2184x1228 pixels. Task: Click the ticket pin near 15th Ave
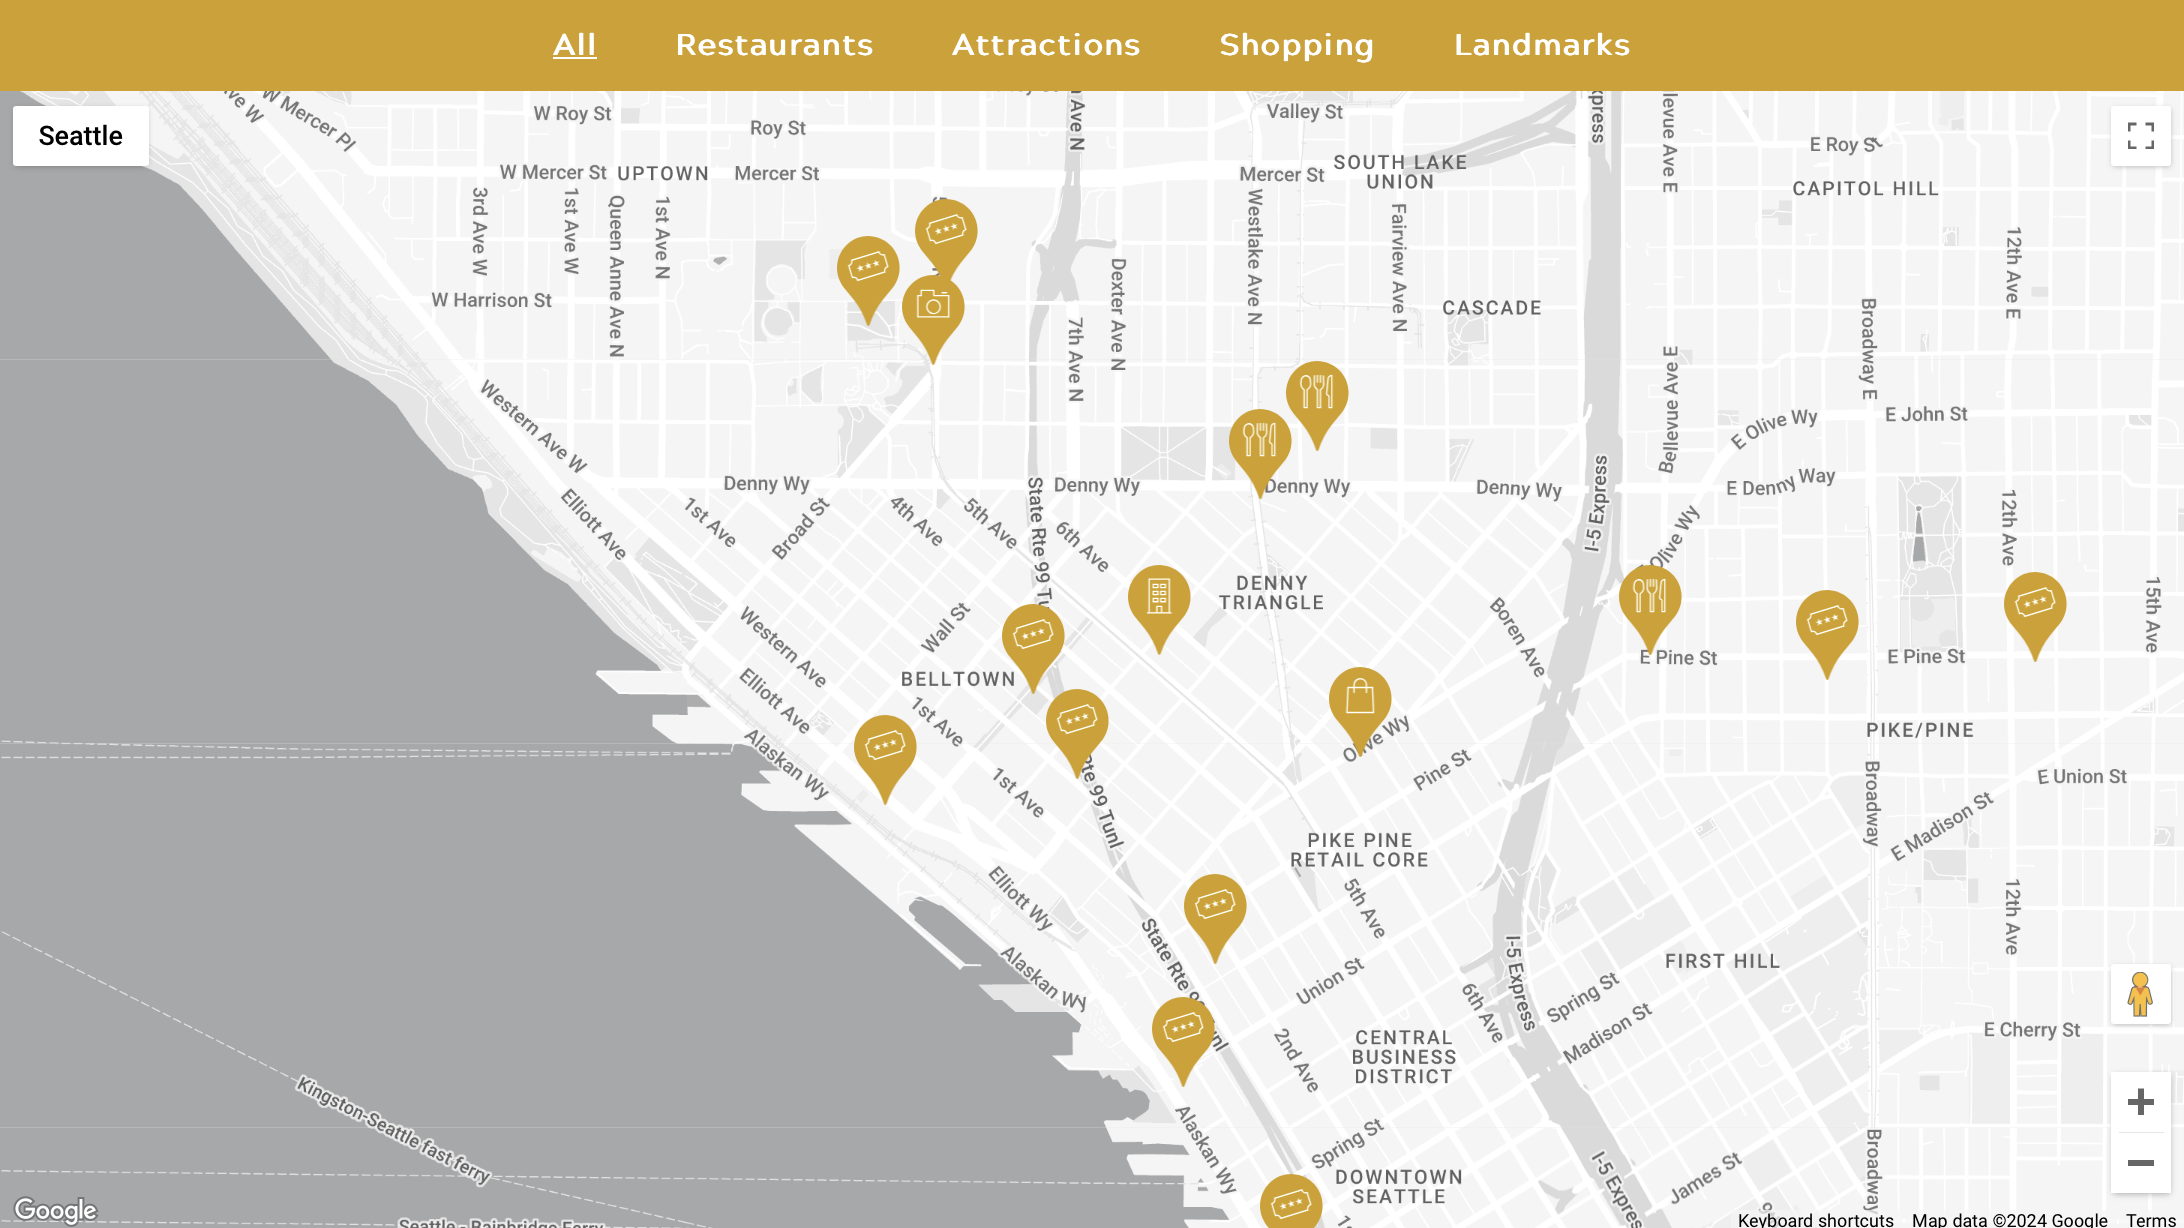pyautogui.click(x=2034, y=604)
